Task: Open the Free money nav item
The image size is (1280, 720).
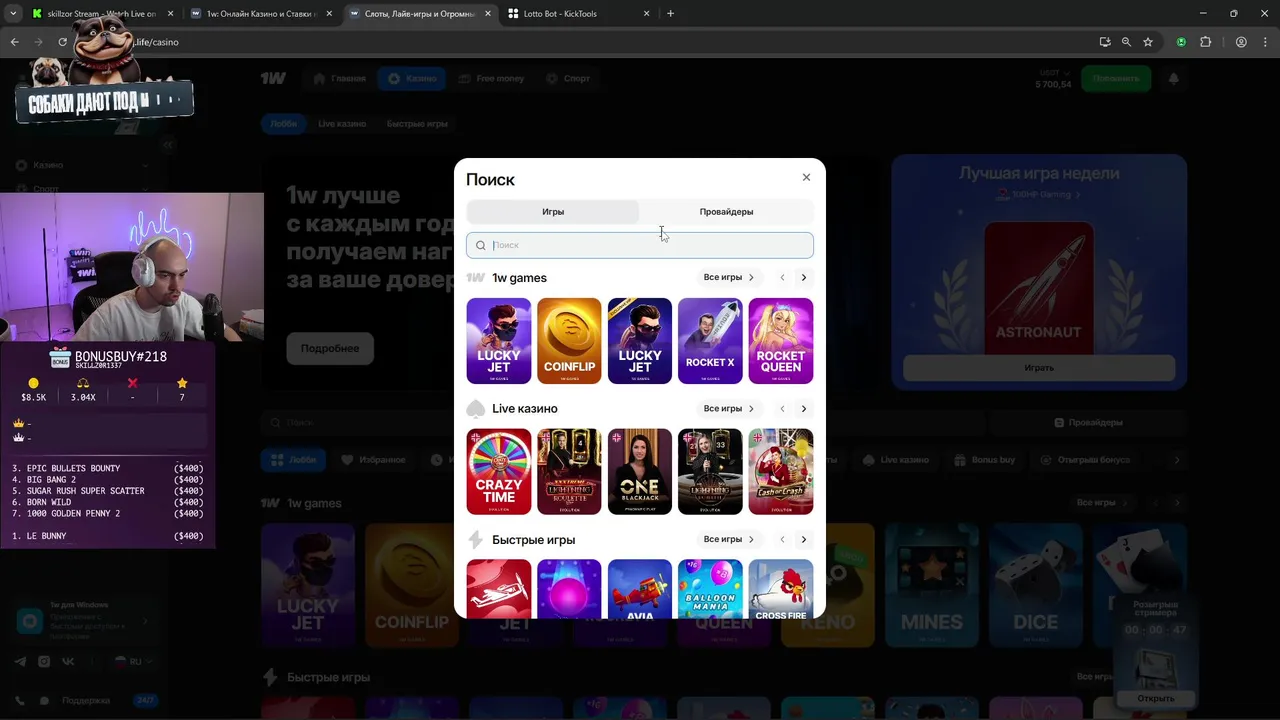Action: [492, 78]
